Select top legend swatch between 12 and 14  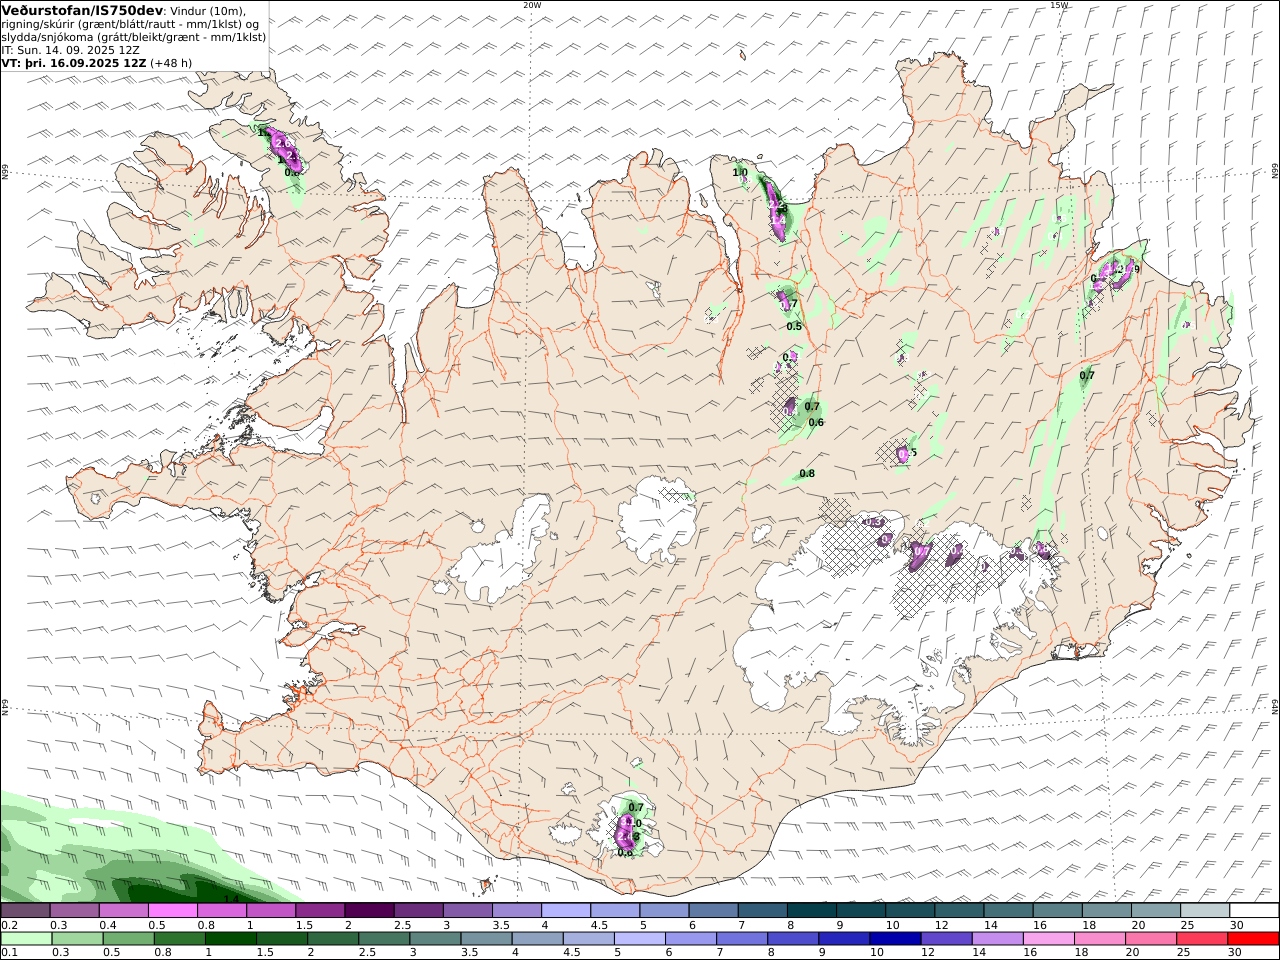click(958, 911)
